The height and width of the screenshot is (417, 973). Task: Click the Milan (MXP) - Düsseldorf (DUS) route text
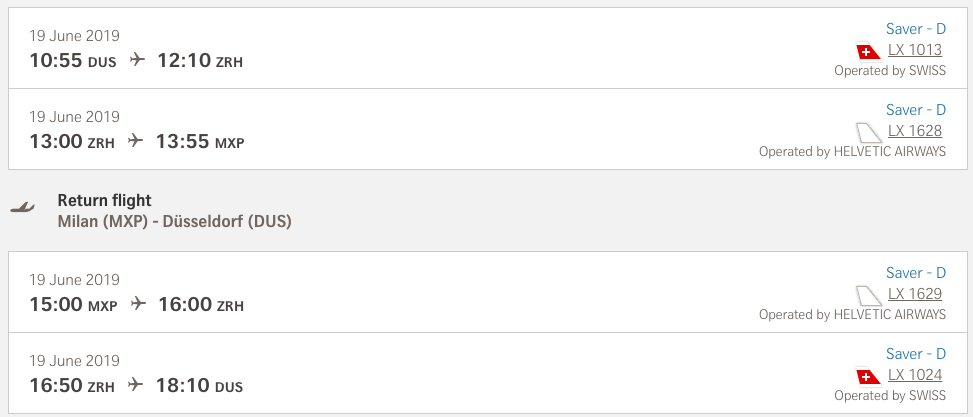pos(174,221)
